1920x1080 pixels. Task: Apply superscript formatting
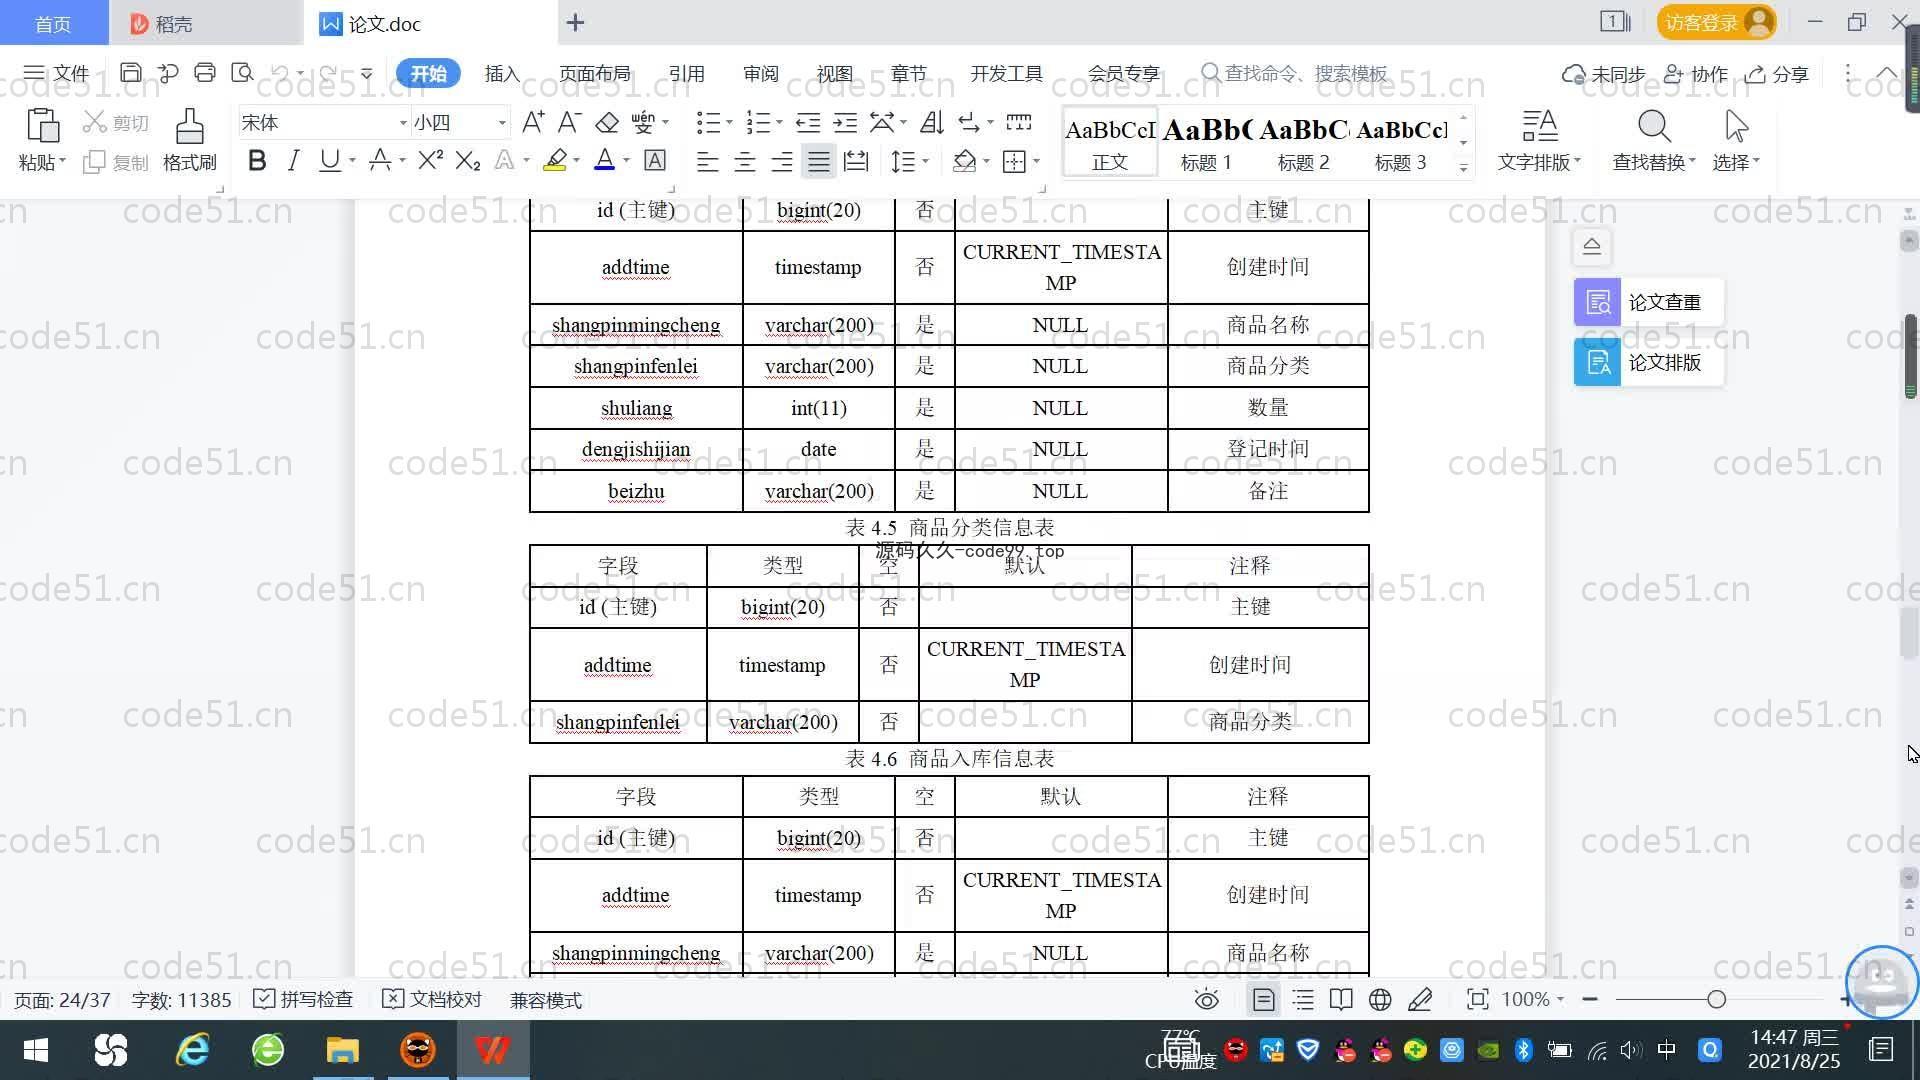click(x=430, y=161)
